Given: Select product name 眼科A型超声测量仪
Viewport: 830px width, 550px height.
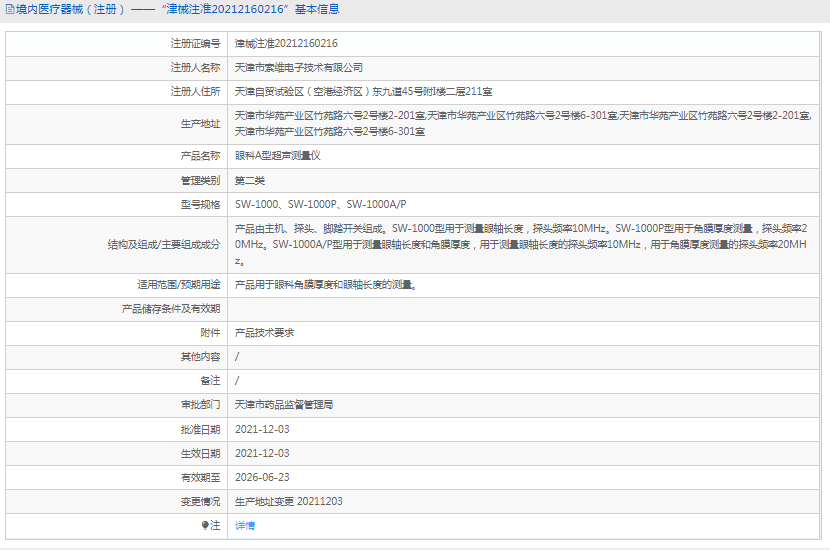Looking at the screenshot, I should 277,156.
